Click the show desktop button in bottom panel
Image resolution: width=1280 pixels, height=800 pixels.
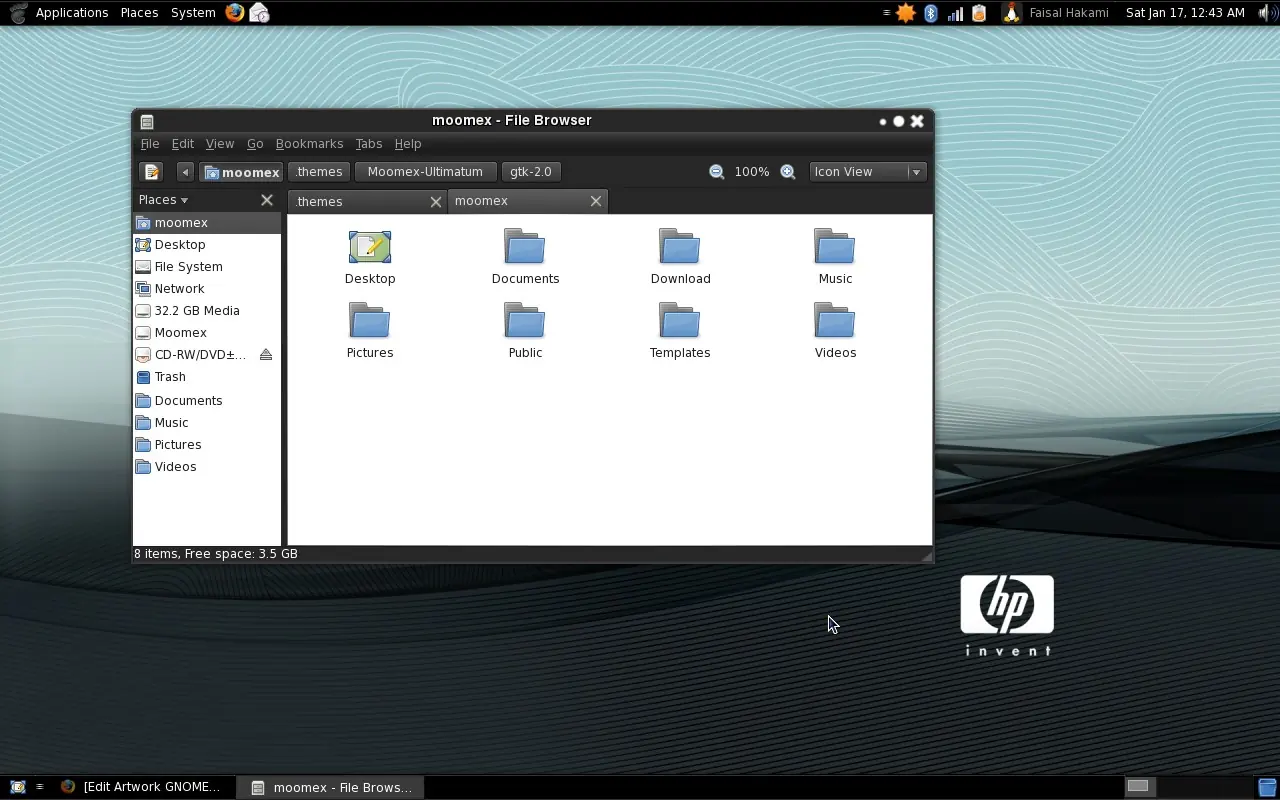(17, 787)
